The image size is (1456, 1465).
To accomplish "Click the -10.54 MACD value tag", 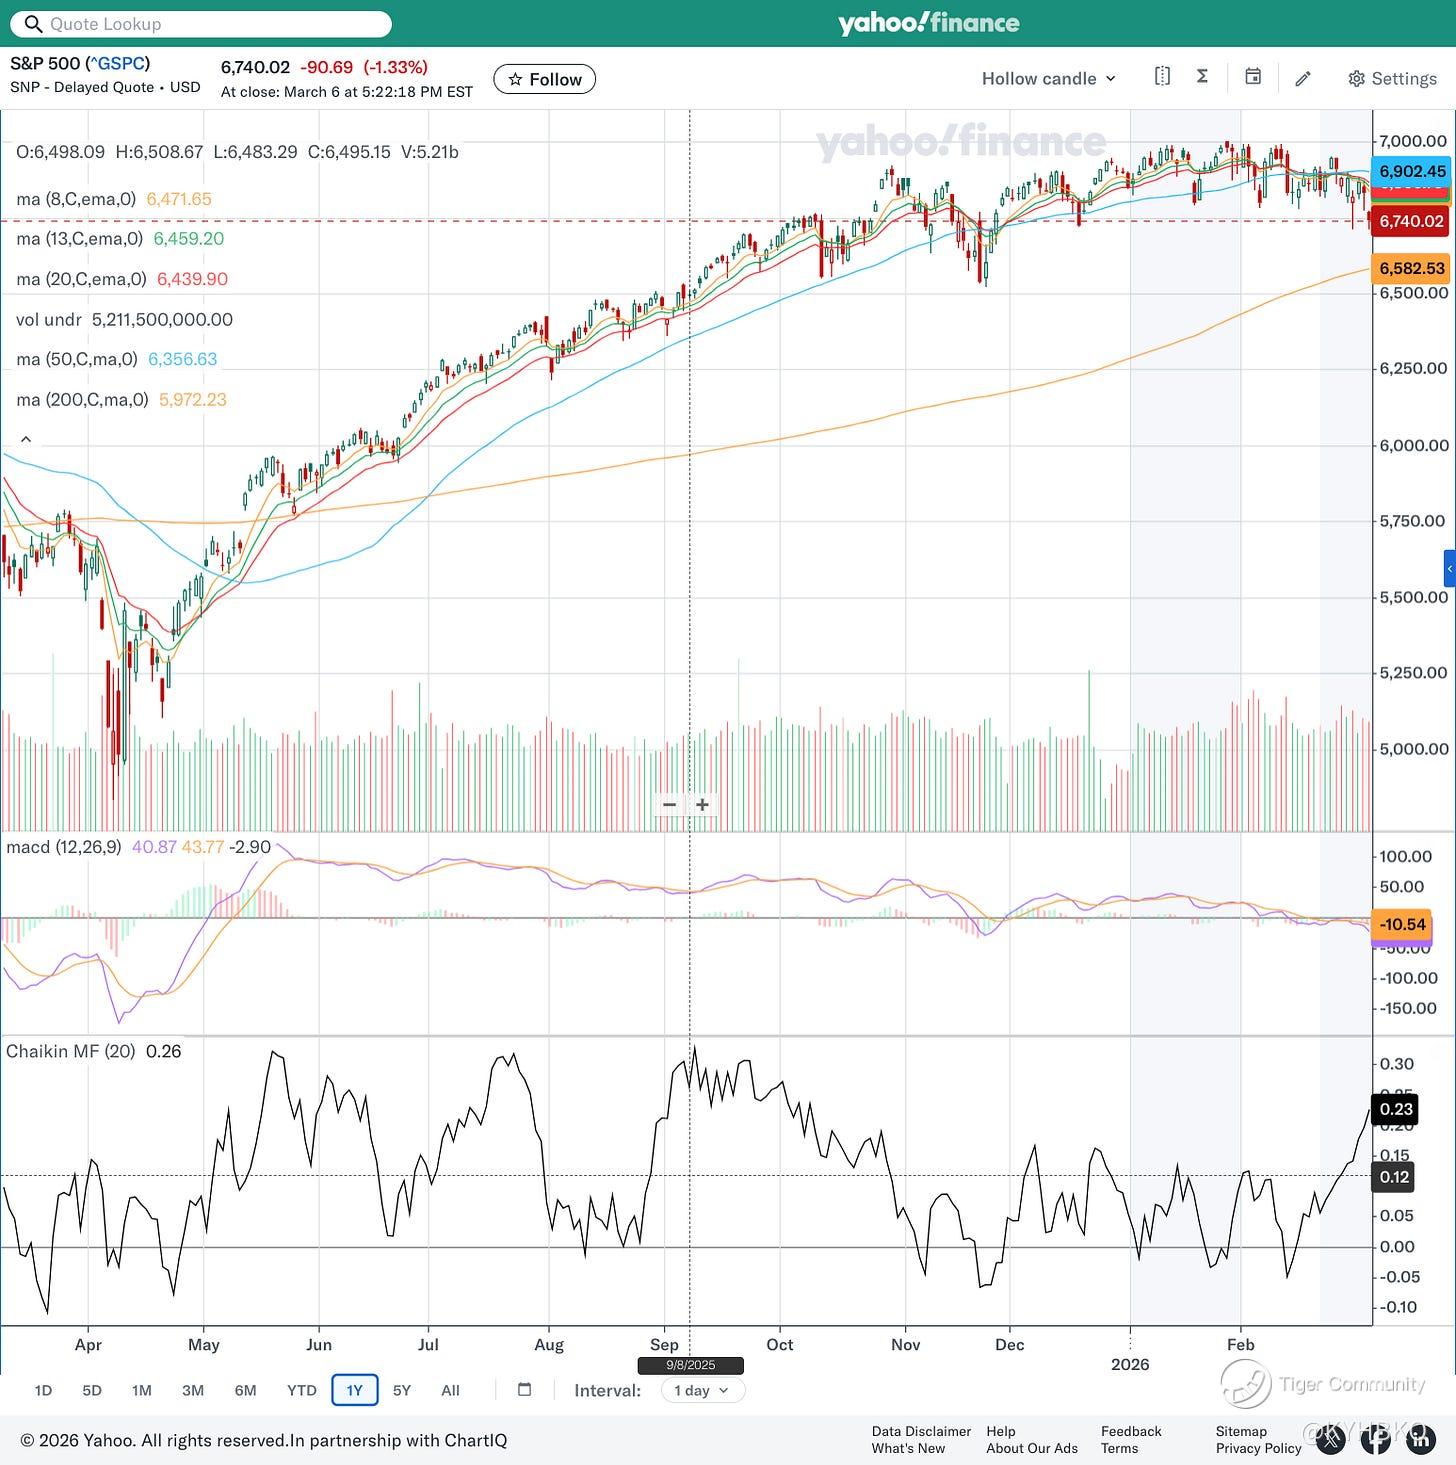I will (1402, 924).
